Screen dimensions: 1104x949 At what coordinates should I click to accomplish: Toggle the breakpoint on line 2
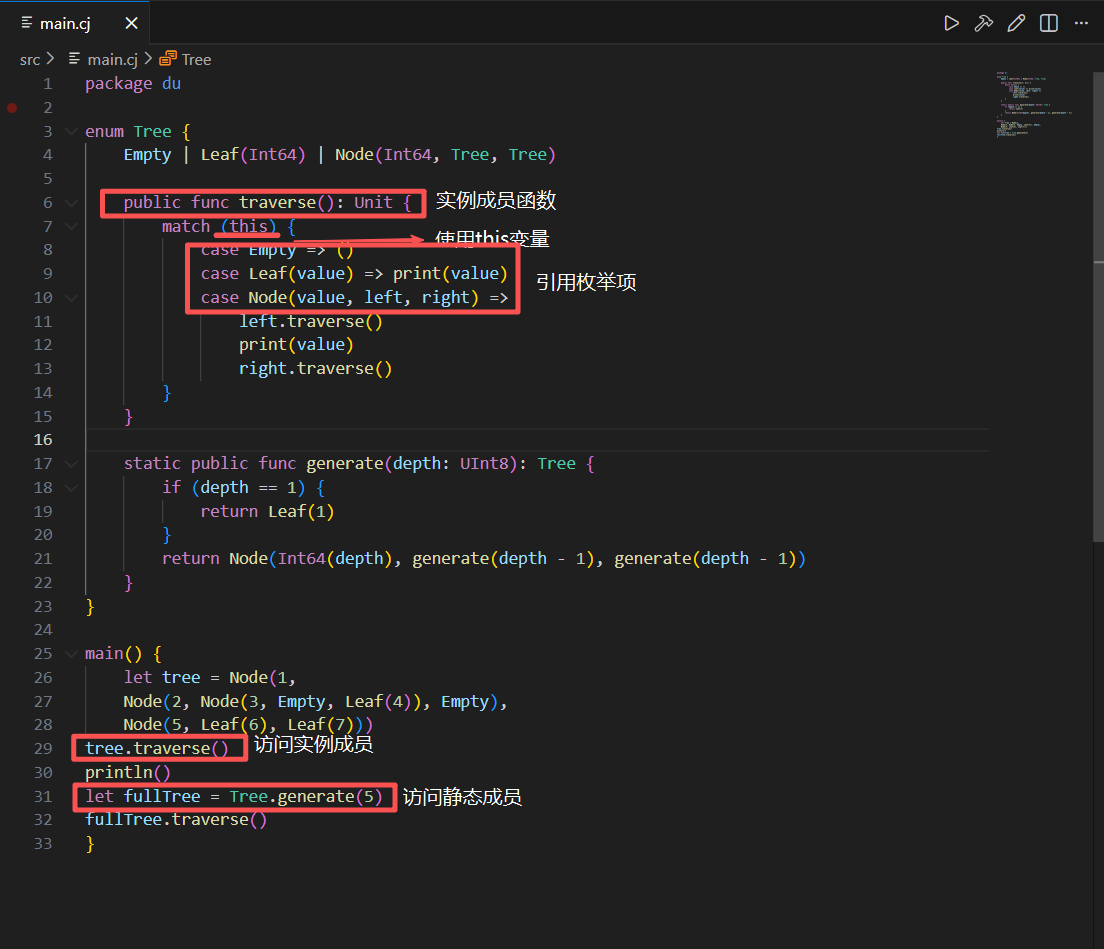click(12, 108)
